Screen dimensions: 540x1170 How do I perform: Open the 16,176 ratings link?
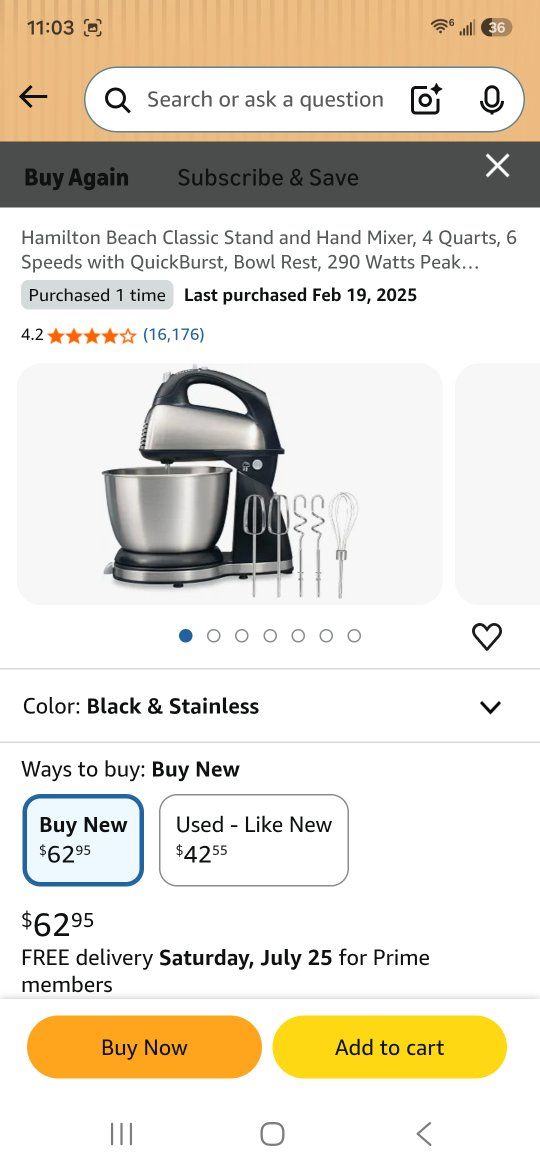[x=173, y=334]
